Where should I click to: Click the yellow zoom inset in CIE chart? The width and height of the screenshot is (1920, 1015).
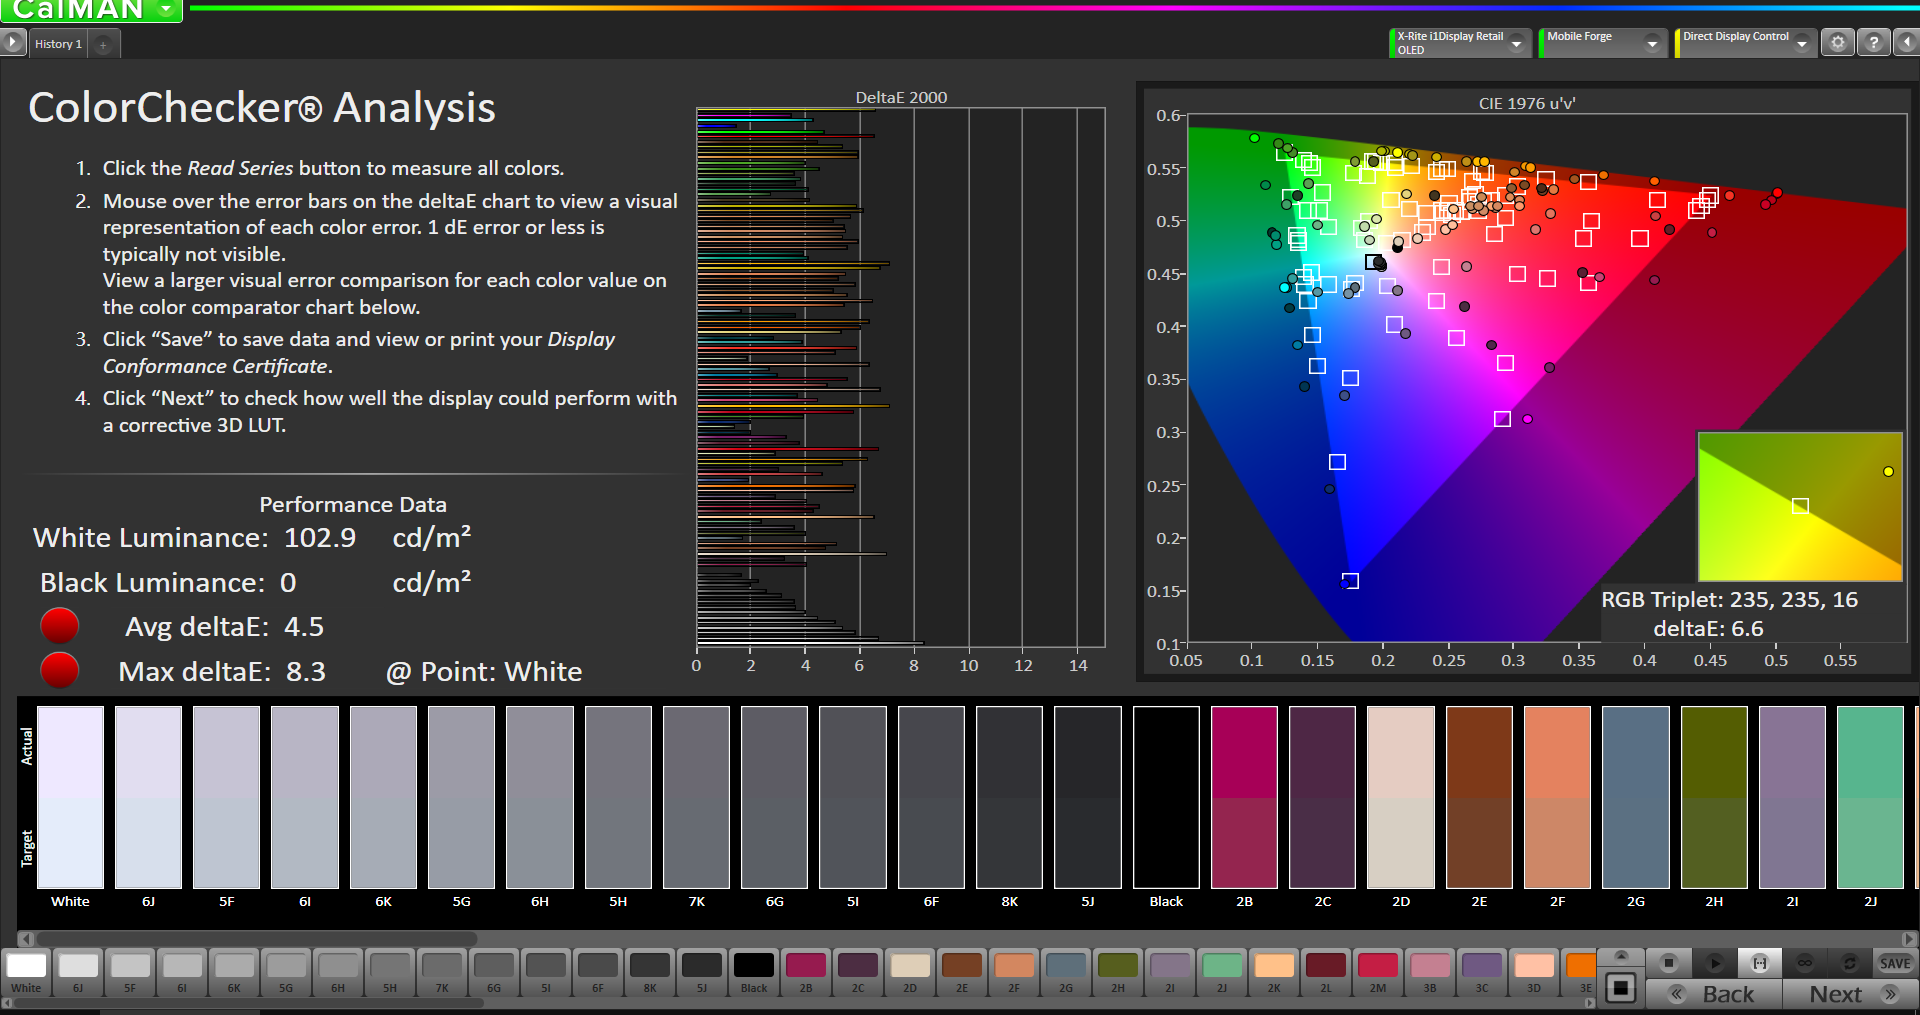pyautogui.click(x=1800, y=506)
